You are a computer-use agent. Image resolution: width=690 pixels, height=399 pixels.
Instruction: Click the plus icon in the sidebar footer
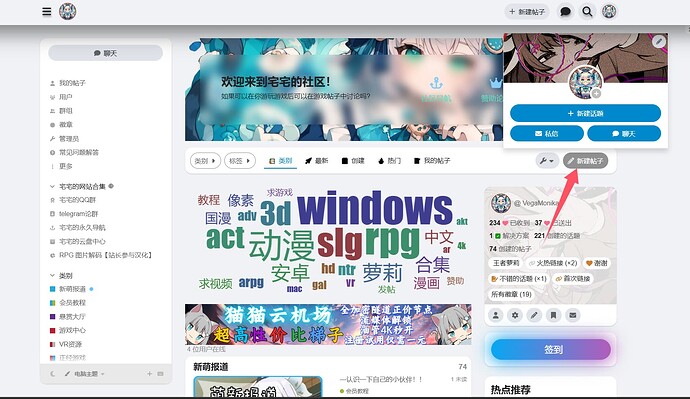(x=150, y=374)
